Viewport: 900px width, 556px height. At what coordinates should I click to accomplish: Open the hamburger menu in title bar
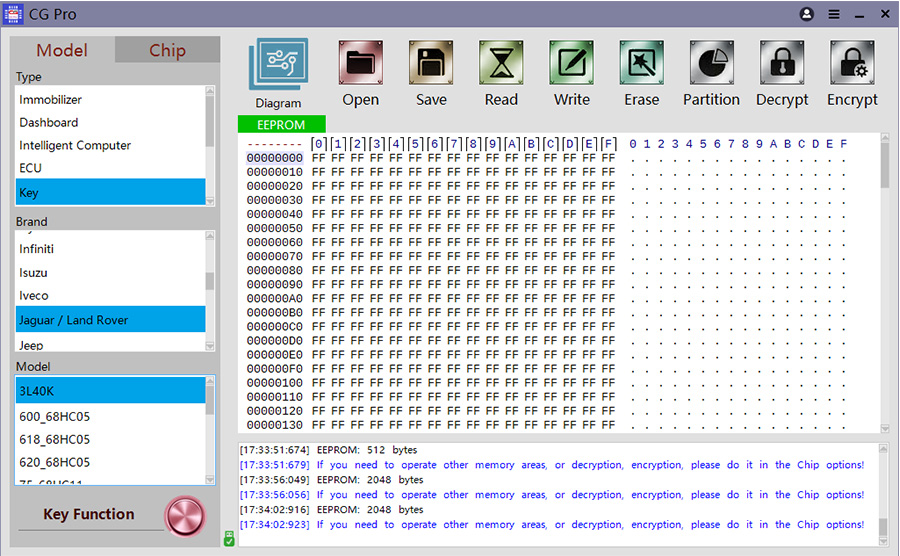[834, 15]
